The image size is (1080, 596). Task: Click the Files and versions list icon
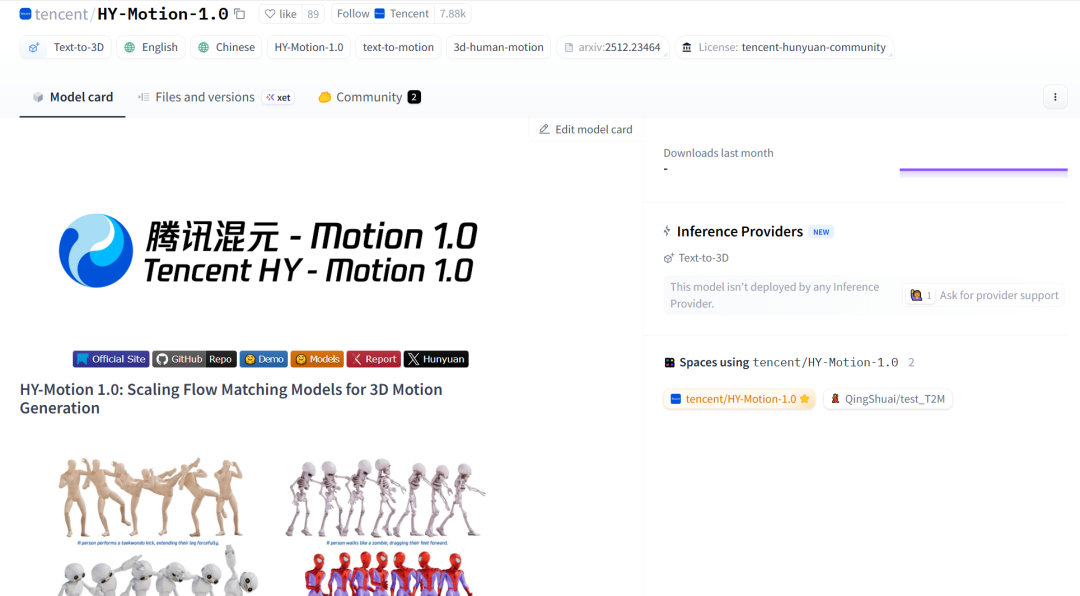[x=143, y=97]
